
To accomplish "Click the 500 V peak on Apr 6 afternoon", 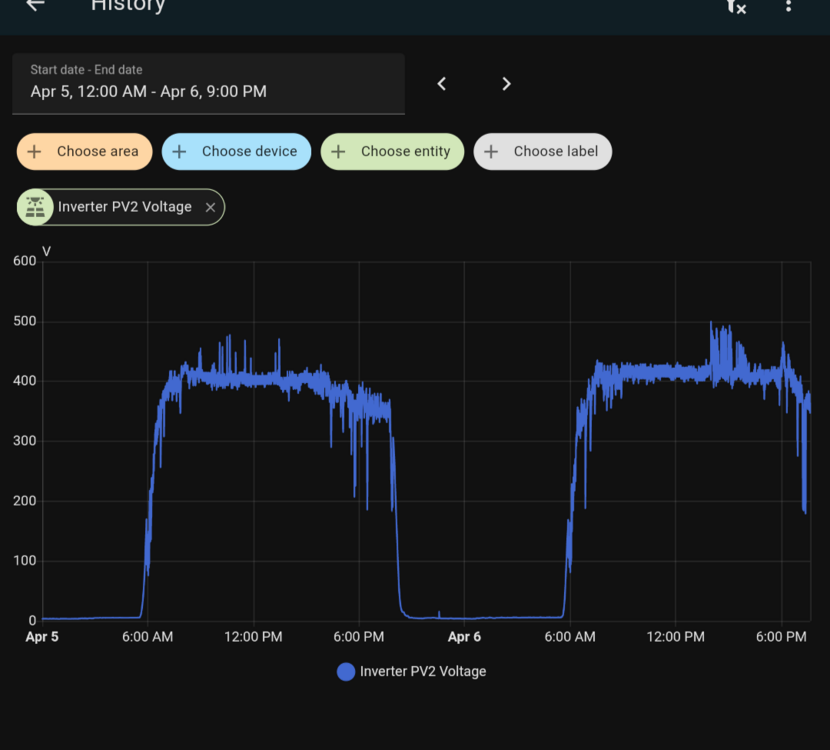I will pos(711,324).
